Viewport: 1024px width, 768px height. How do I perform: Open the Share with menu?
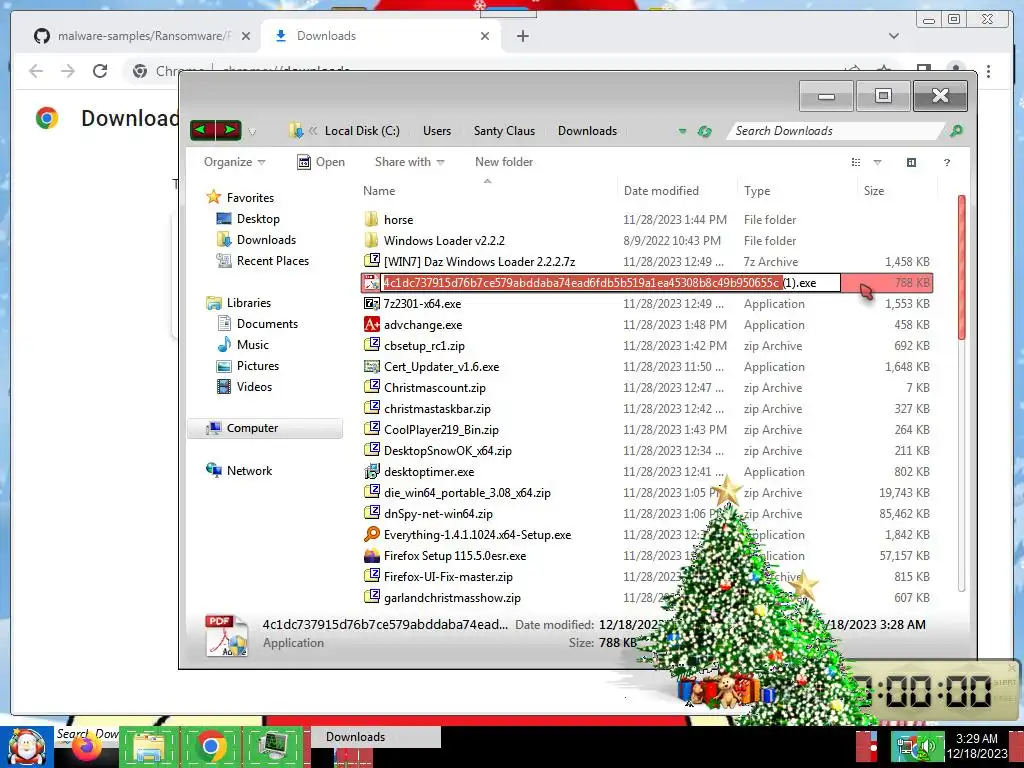tap(409, 162)
